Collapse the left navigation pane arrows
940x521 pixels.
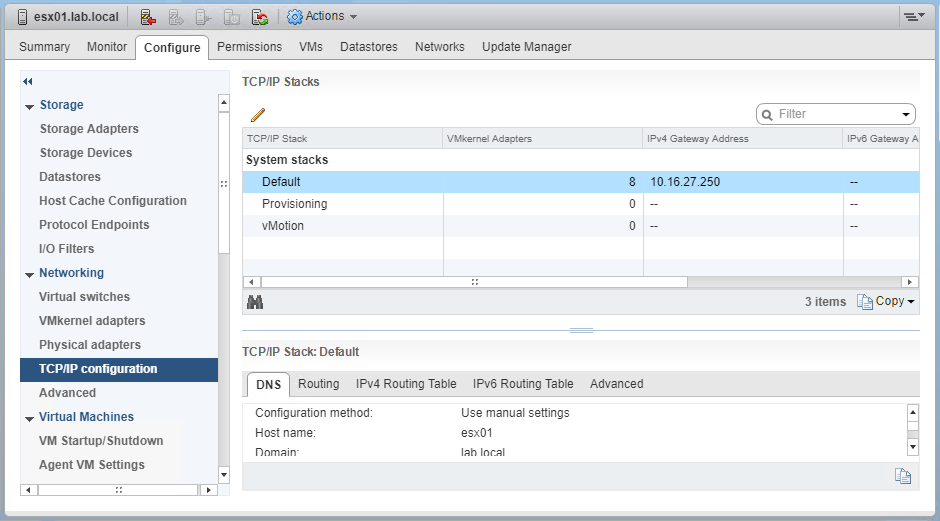[x=28, y=82]
